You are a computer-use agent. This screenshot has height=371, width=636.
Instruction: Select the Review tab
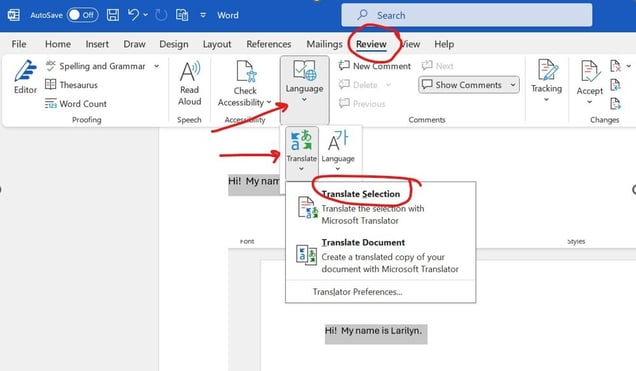click(x=371, y=44)
